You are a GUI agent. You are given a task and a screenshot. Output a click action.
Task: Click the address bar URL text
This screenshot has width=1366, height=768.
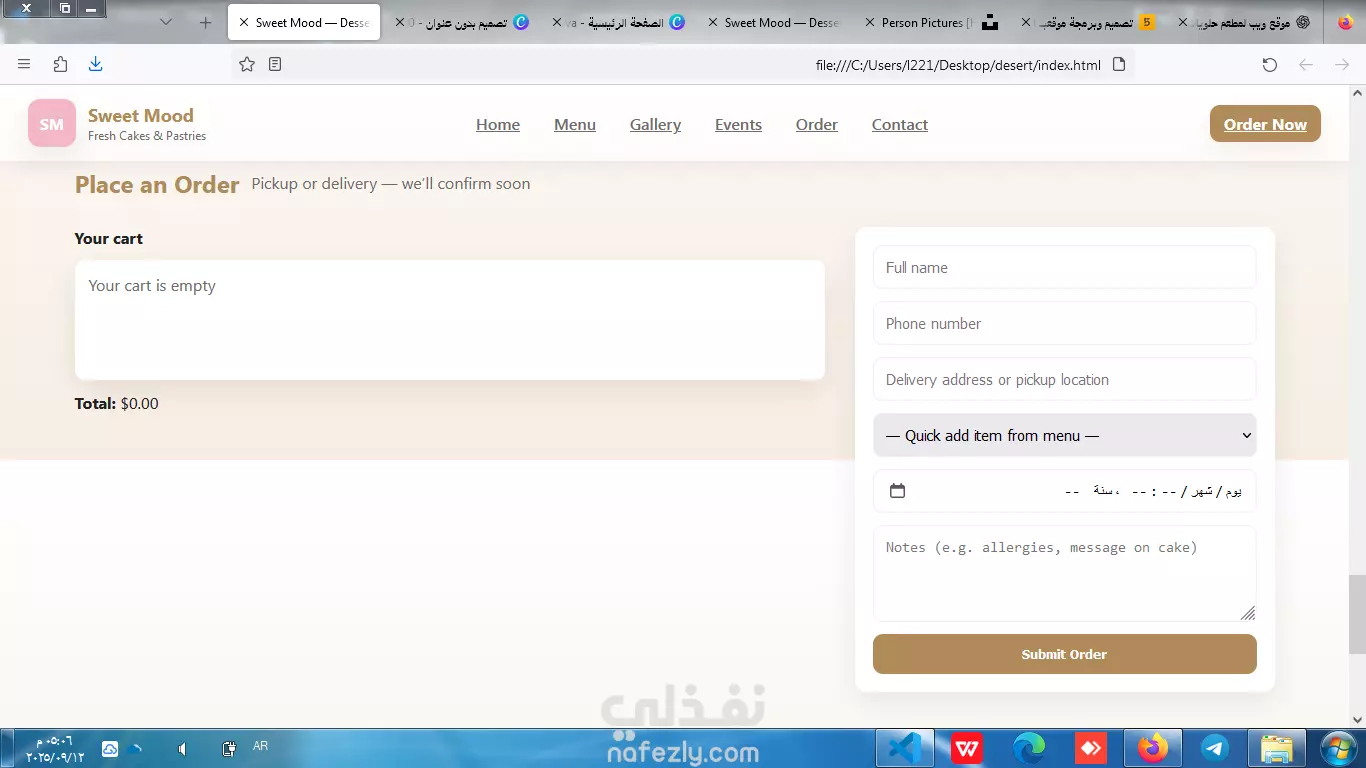pos(958,65)
